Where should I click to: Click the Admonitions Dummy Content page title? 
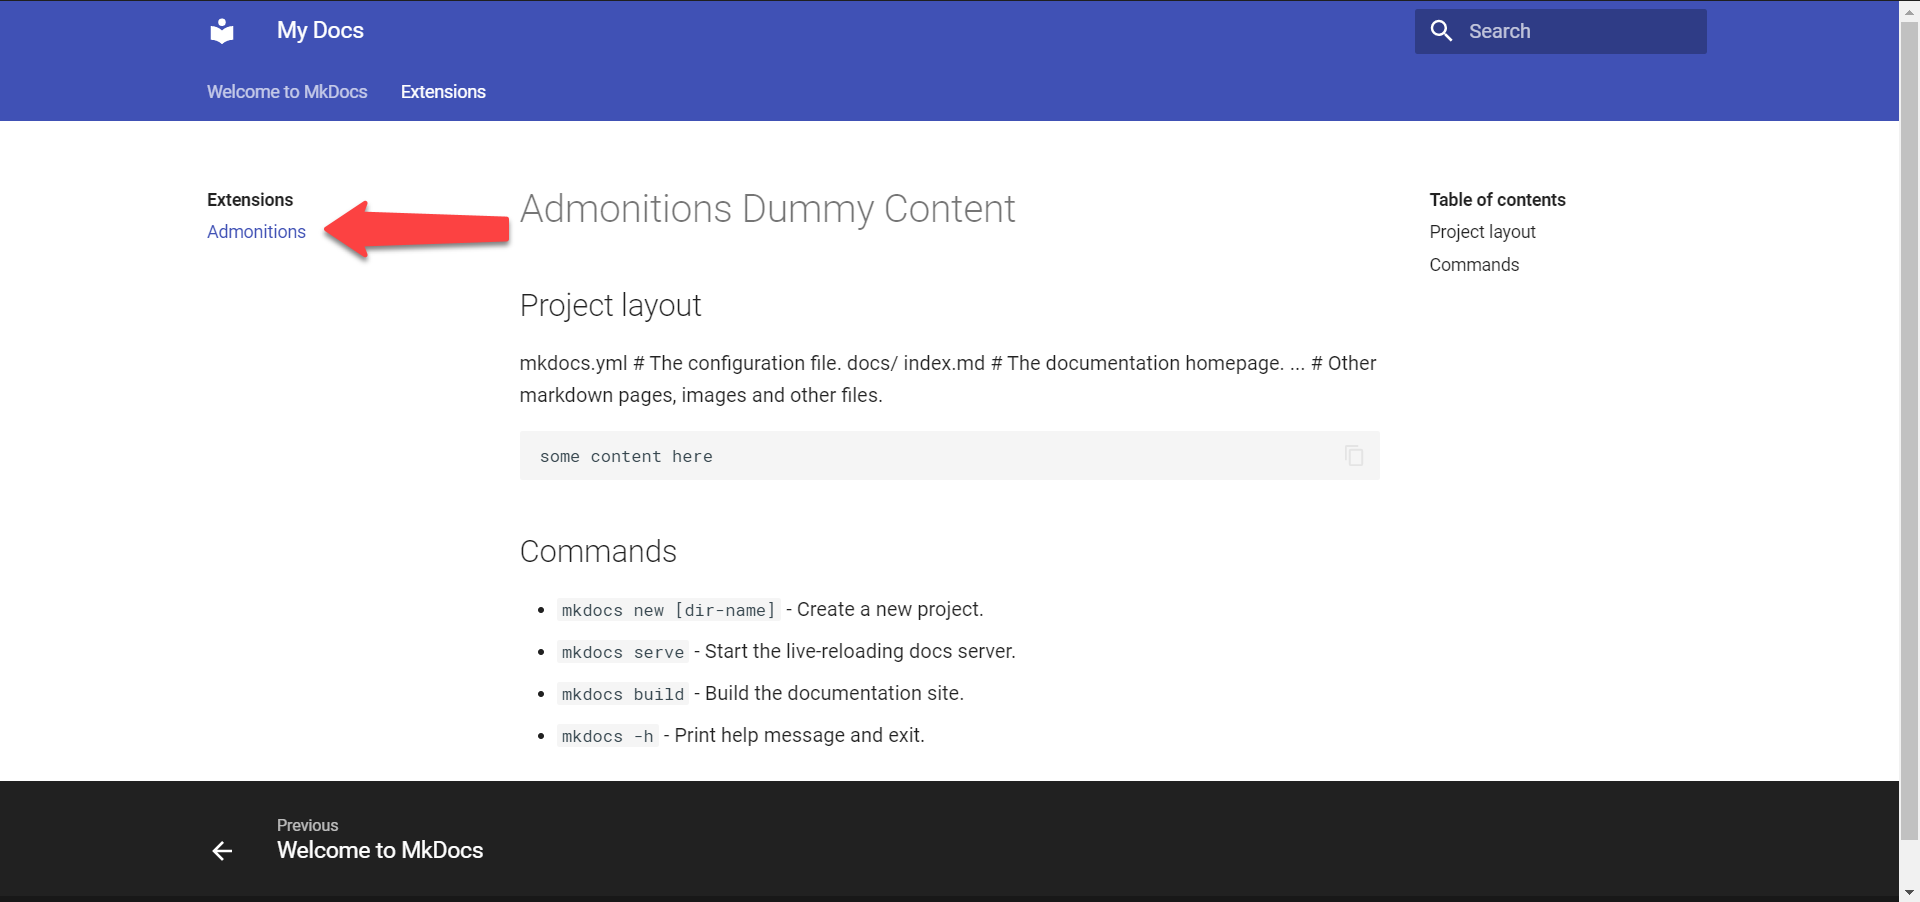767,209
